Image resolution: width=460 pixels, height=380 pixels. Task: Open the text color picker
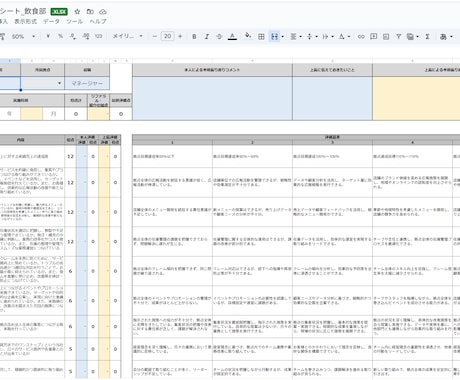coord(232,36)
